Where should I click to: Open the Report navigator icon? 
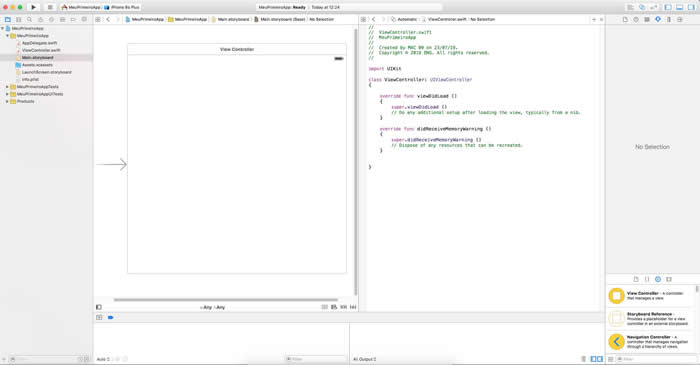[84, 20]
